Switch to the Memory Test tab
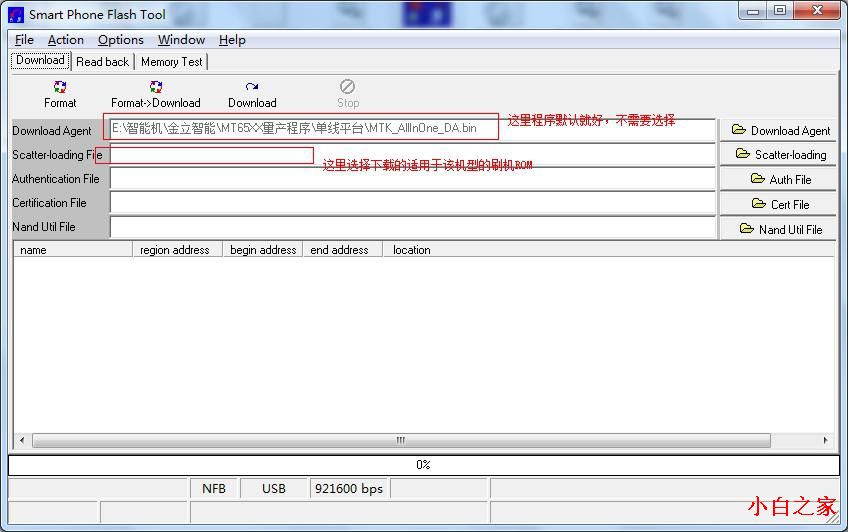 [171, 62]
